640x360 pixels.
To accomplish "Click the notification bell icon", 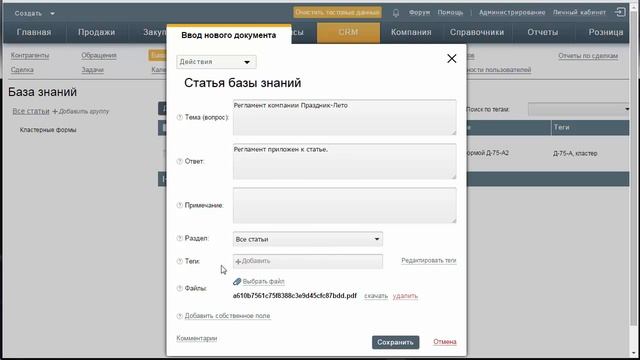I will (x=396, y=13).
